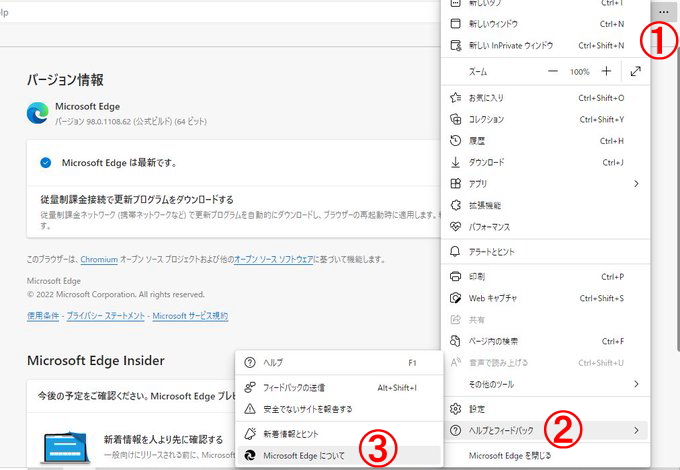Choose 印刷 from the menu
Viewport: 680px width, 470px height.
pyautogui.click(x=545, y=276)
